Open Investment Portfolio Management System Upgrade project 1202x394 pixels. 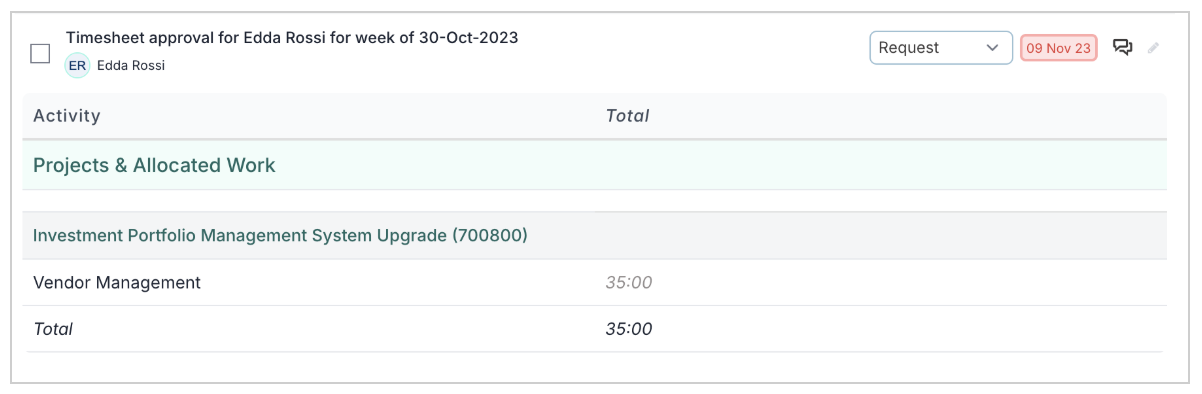(280, 236)
